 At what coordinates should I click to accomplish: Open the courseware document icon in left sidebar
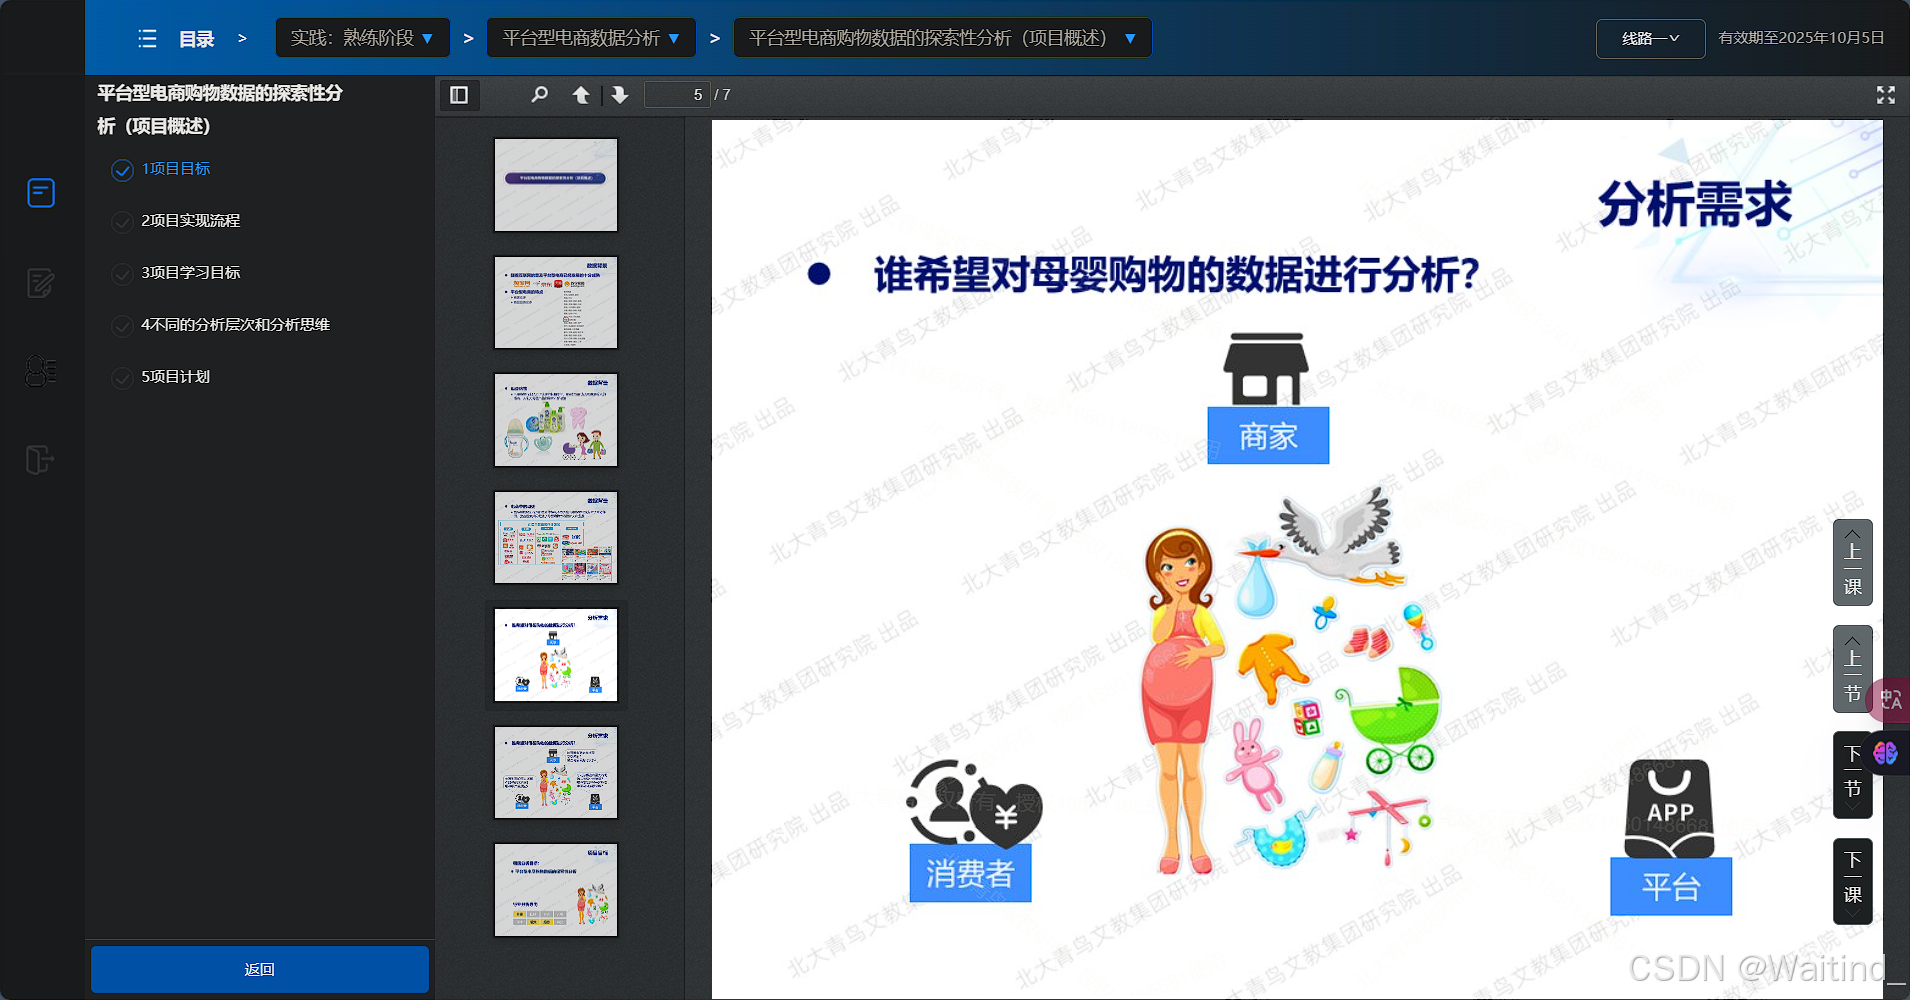[x=41, y=193]
